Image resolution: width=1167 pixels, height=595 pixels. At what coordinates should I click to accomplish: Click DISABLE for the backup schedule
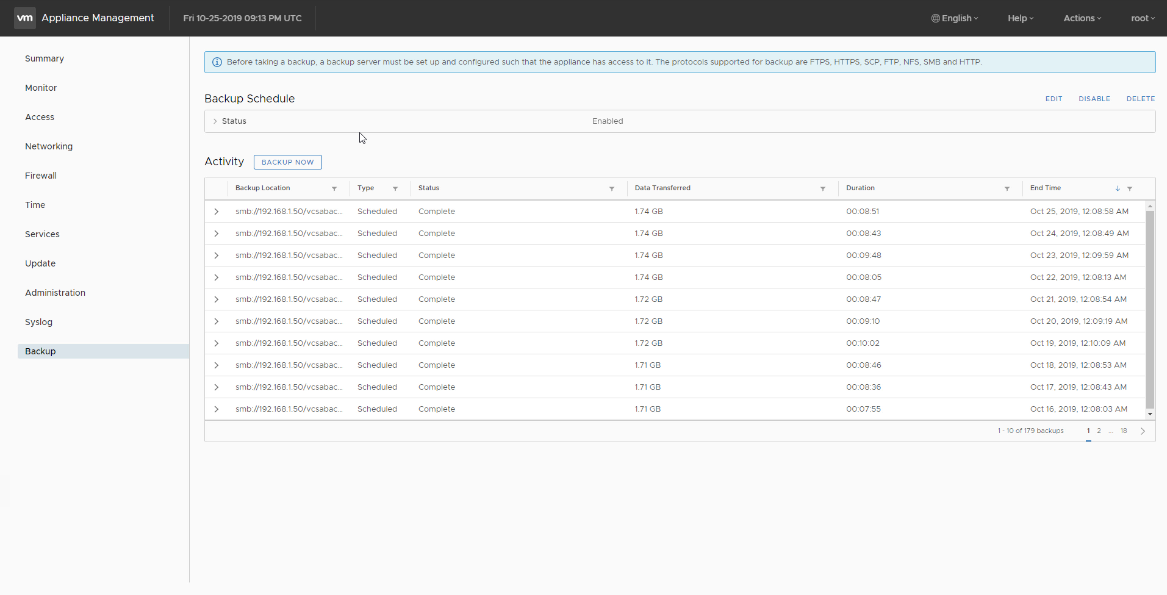pos(1094,98)
